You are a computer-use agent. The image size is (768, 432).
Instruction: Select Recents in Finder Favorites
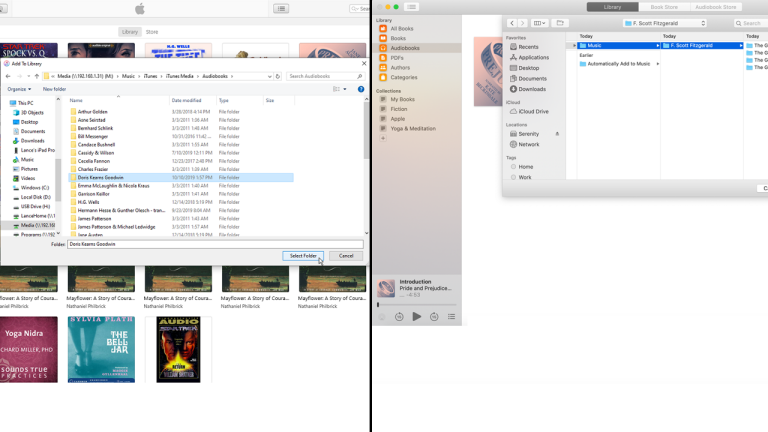(528, 47)
